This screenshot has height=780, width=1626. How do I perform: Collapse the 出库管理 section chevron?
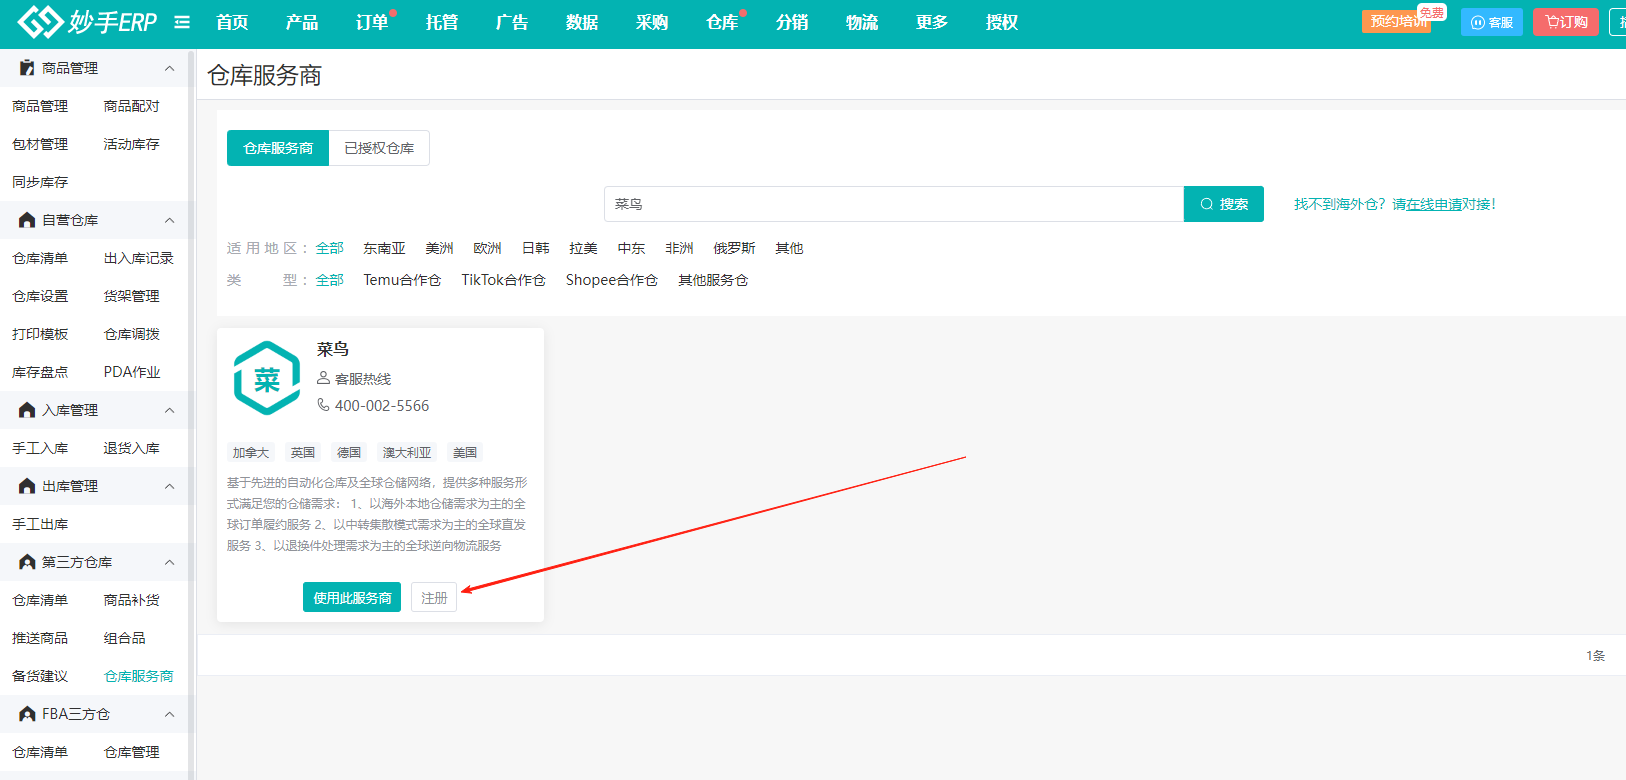[169, 486]
